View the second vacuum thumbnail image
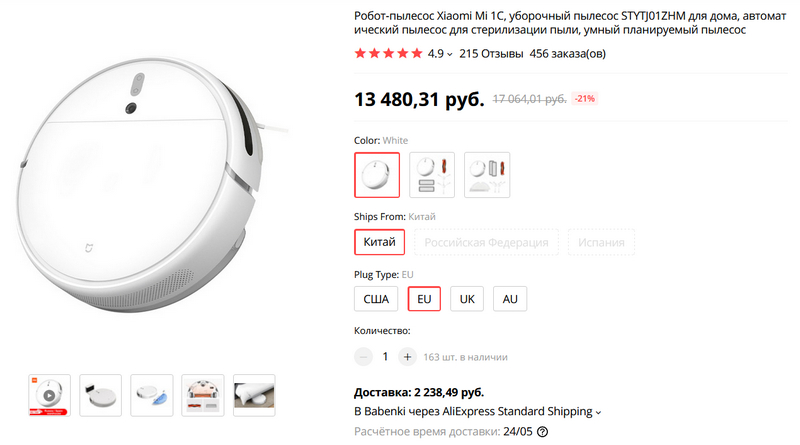 pos(100,395)
